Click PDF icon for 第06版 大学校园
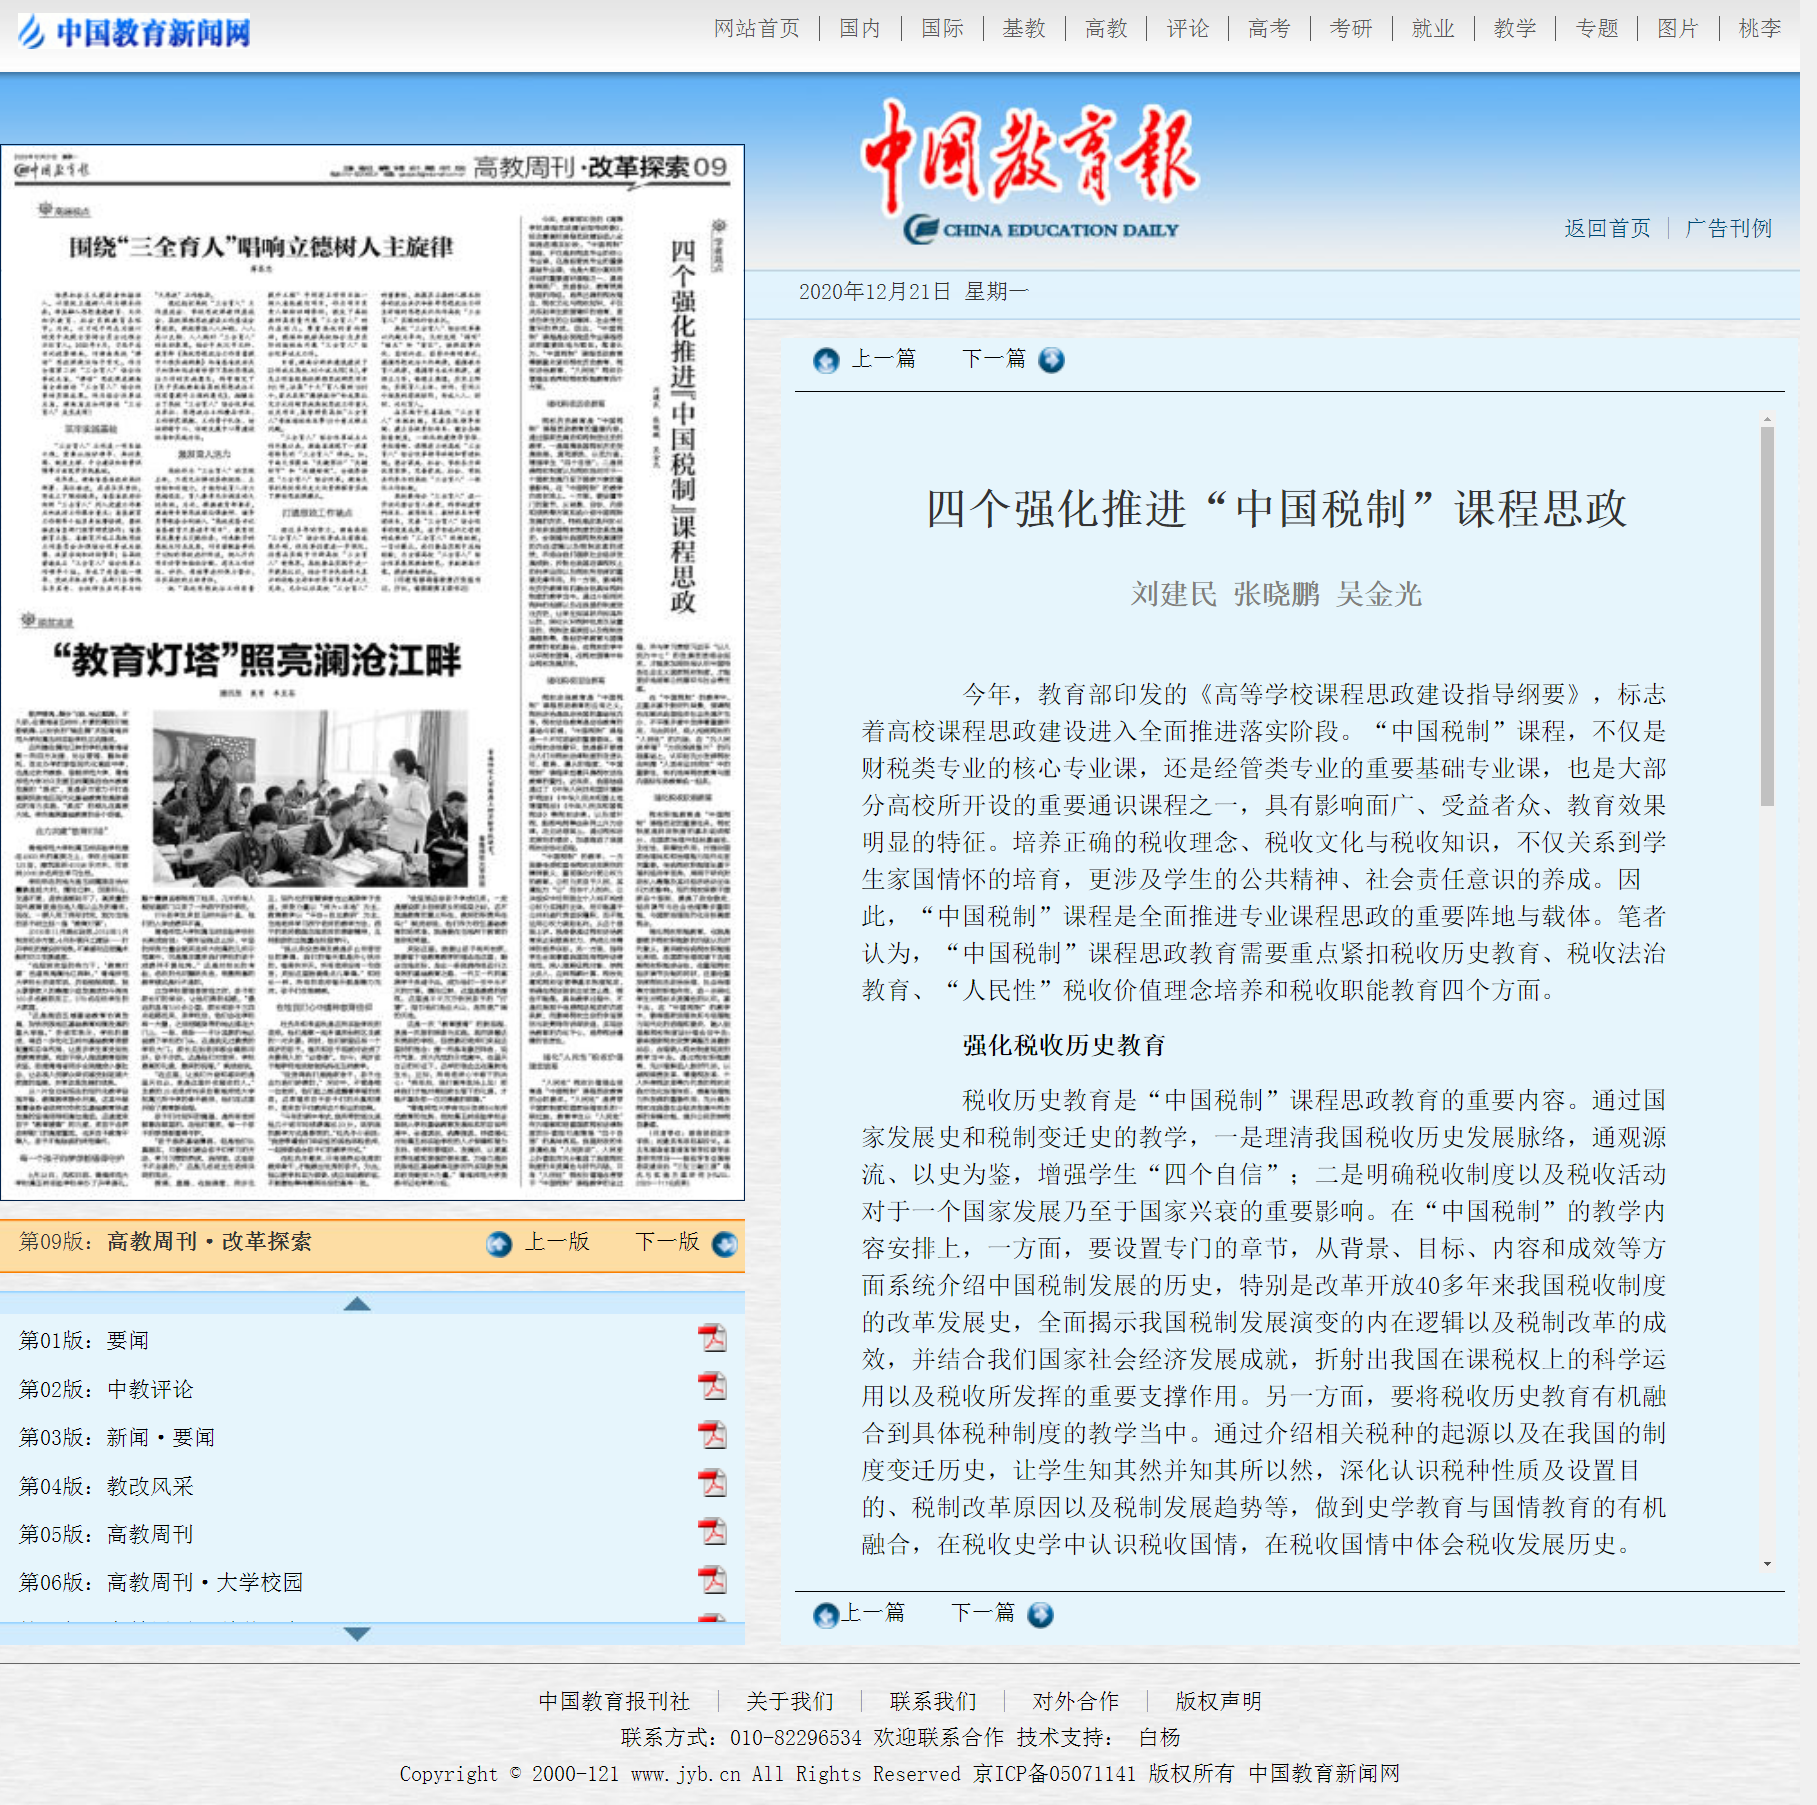The image size is (1817, 1805). click(712, 1580)
